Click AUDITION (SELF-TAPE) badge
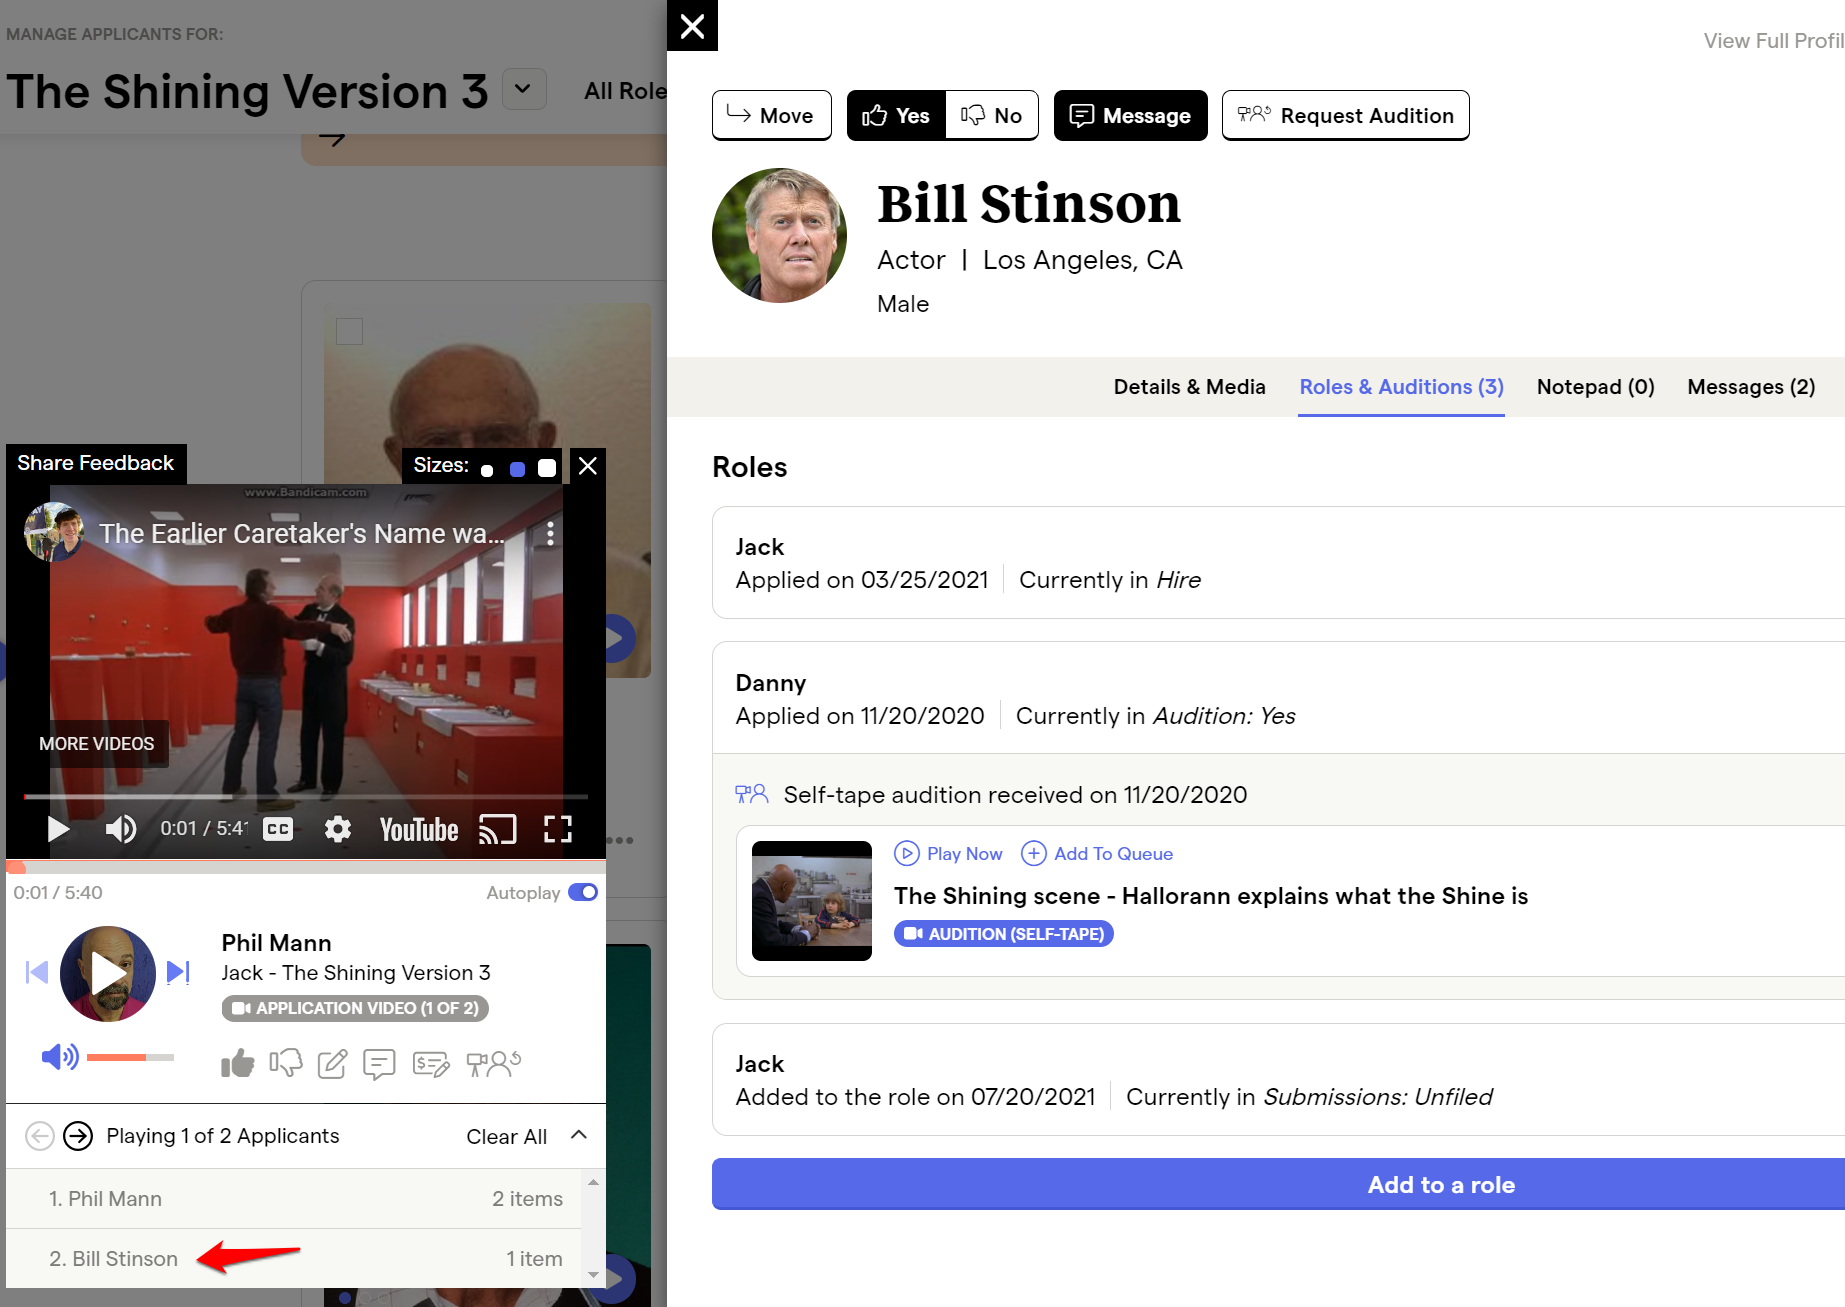Viewport: 1845px width, 1307px height. click(1003, 933)
